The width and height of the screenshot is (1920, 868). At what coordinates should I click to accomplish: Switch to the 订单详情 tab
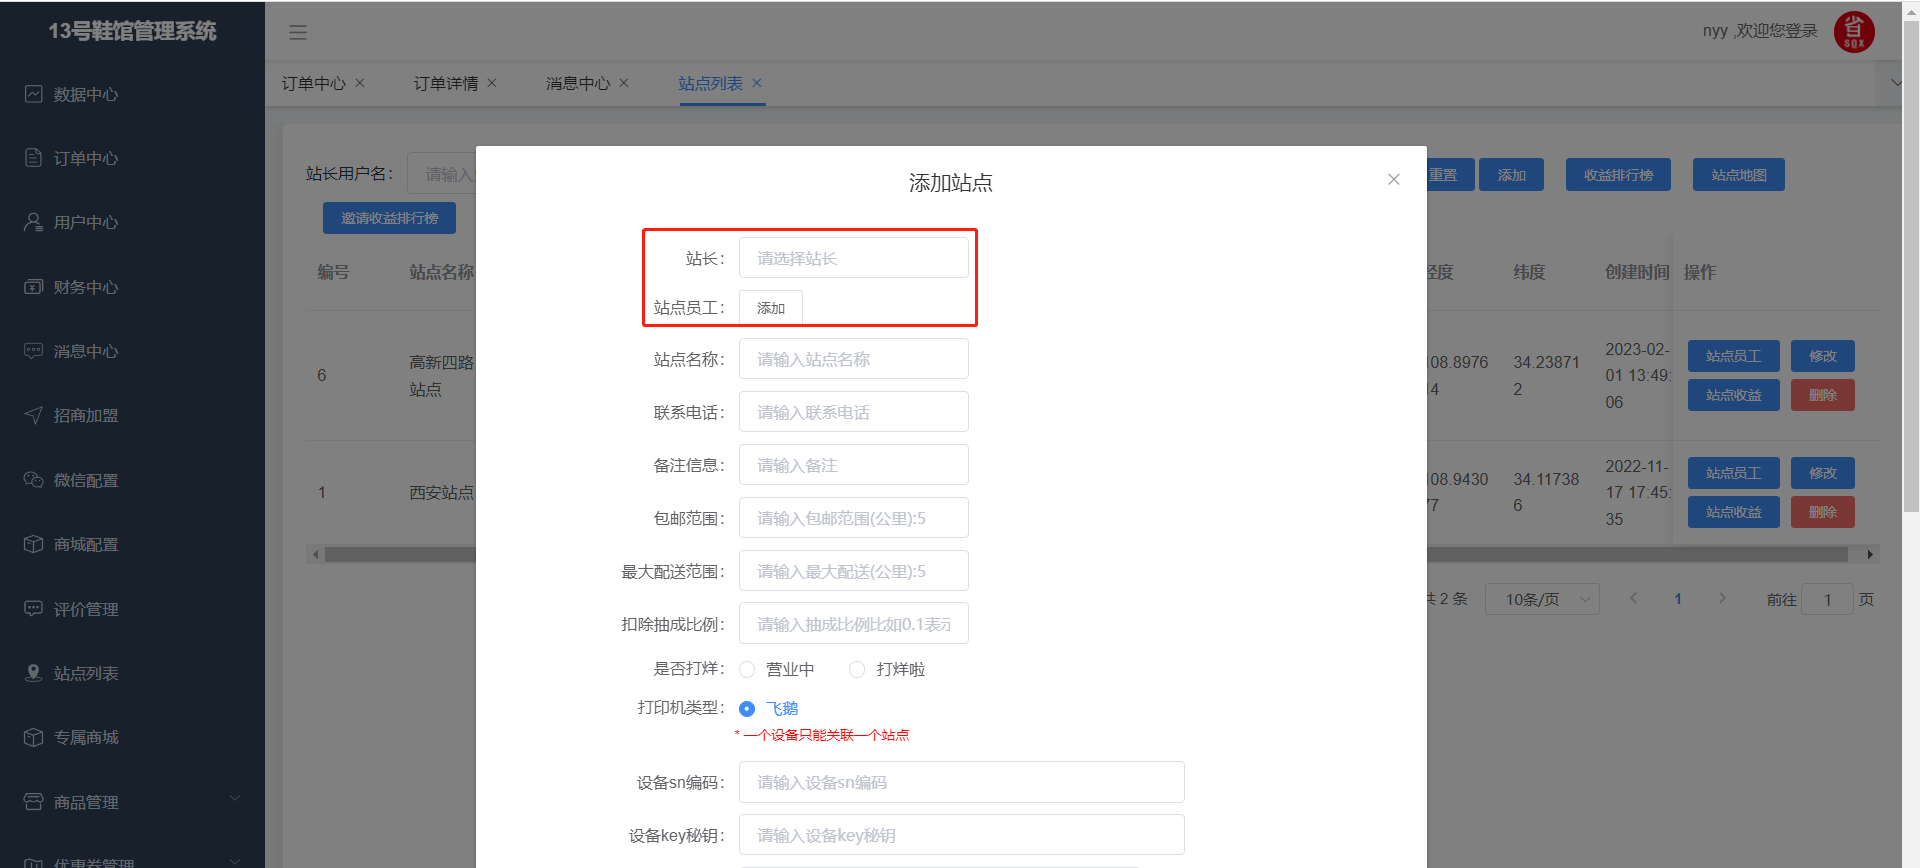click(x=446, y=83)
